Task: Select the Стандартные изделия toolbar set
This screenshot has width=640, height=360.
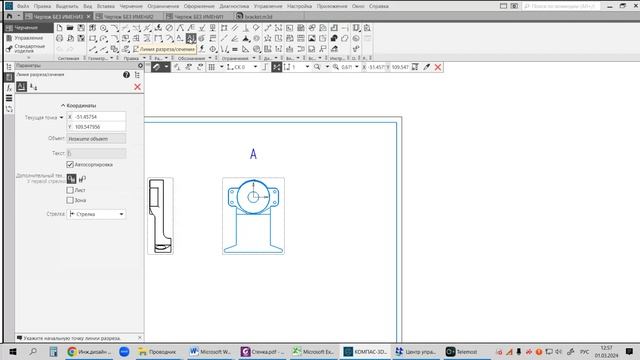Action: point(28,49)
